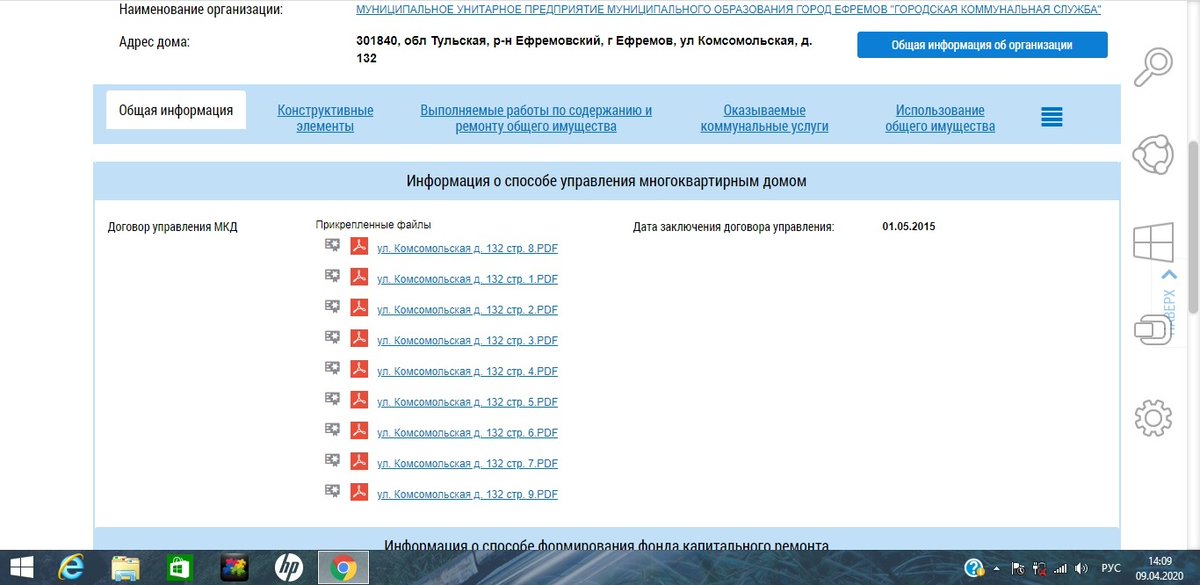The height and width of the screenshot is (585, 1200).
Task: Open the network signal tray icon
Action: tap(1061, 567)
